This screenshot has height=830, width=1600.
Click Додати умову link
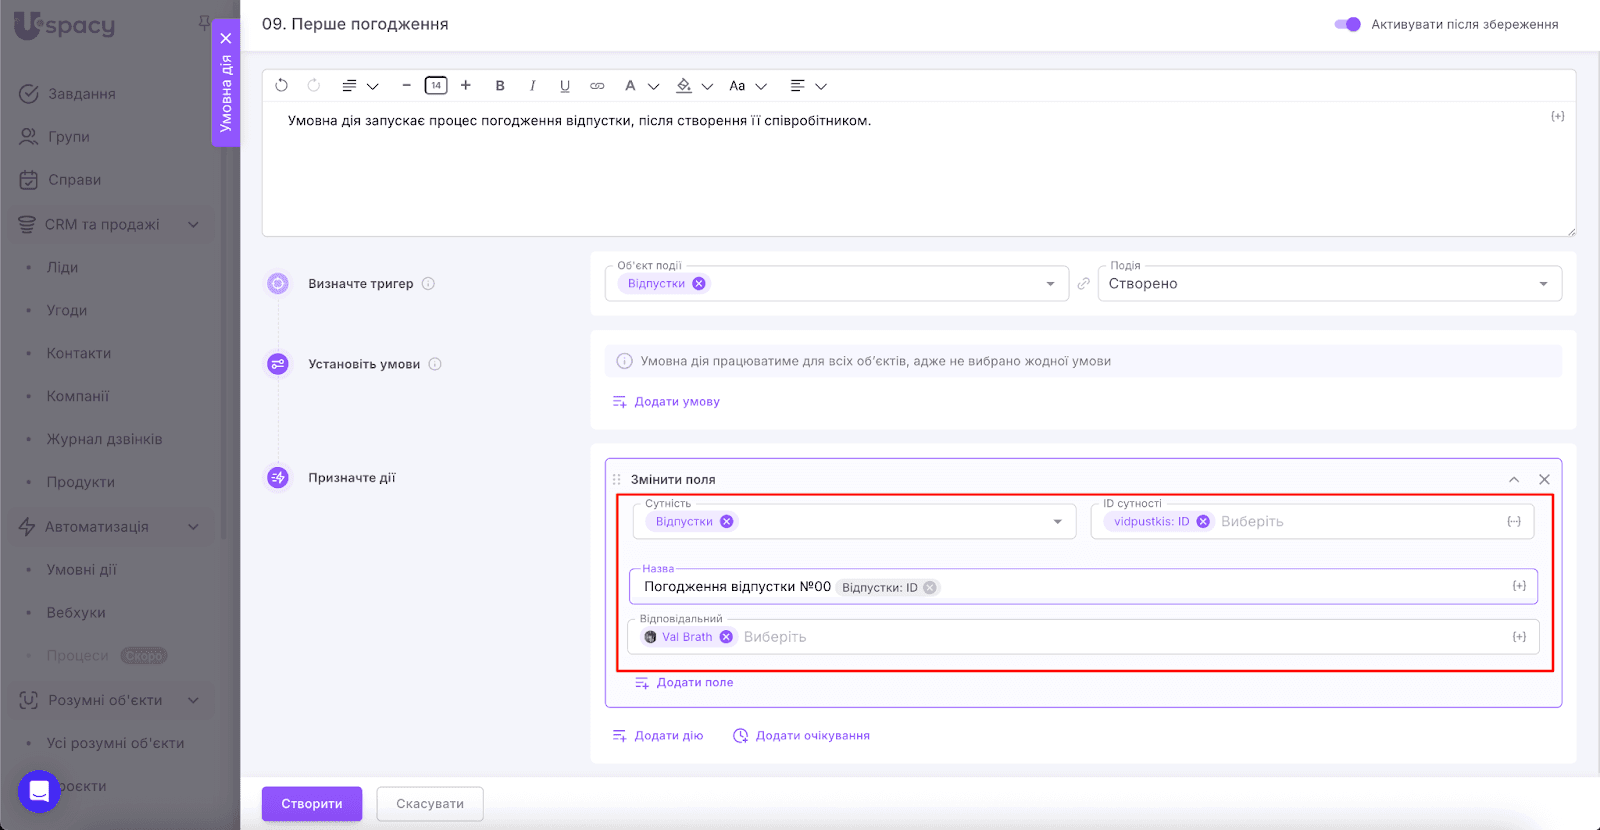point(676,402)
